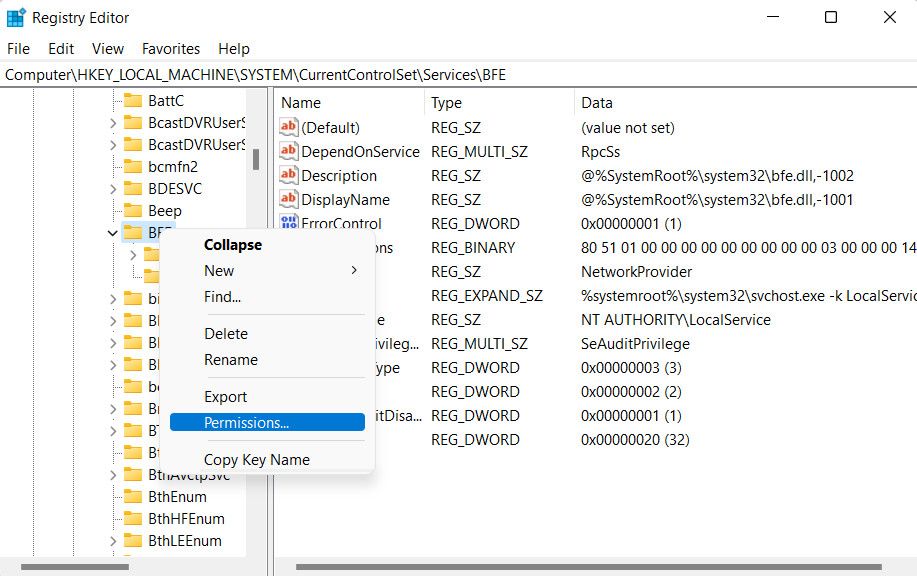Click the bfe.dll,-1002 data cell
This screenshot has height=576, width=917.
pos(718,175)
